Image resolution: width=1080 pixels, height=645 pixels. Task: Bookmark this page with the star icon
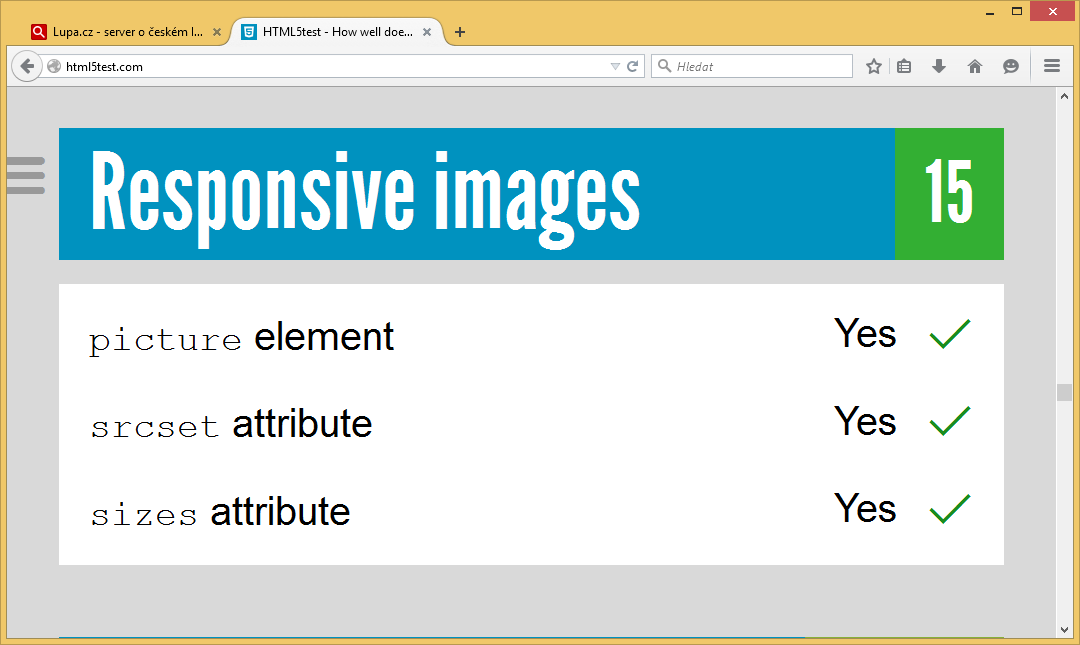point(873,66)
